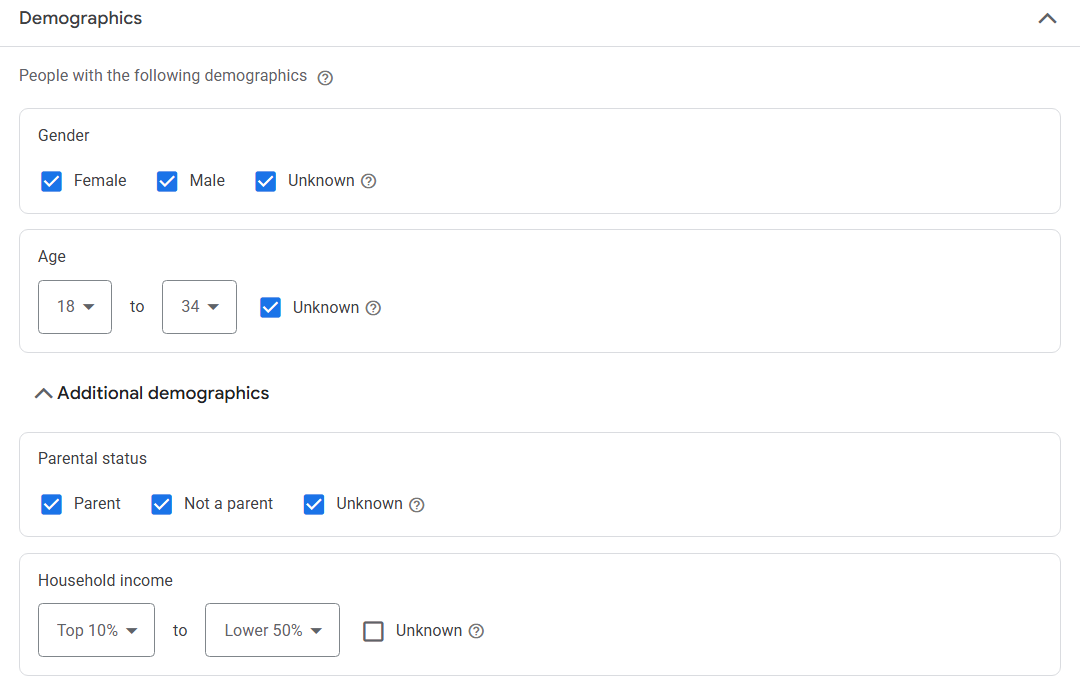Open the upper age limit dropdown showing 34
1080x677 pixels.
[x=198, y=307]
